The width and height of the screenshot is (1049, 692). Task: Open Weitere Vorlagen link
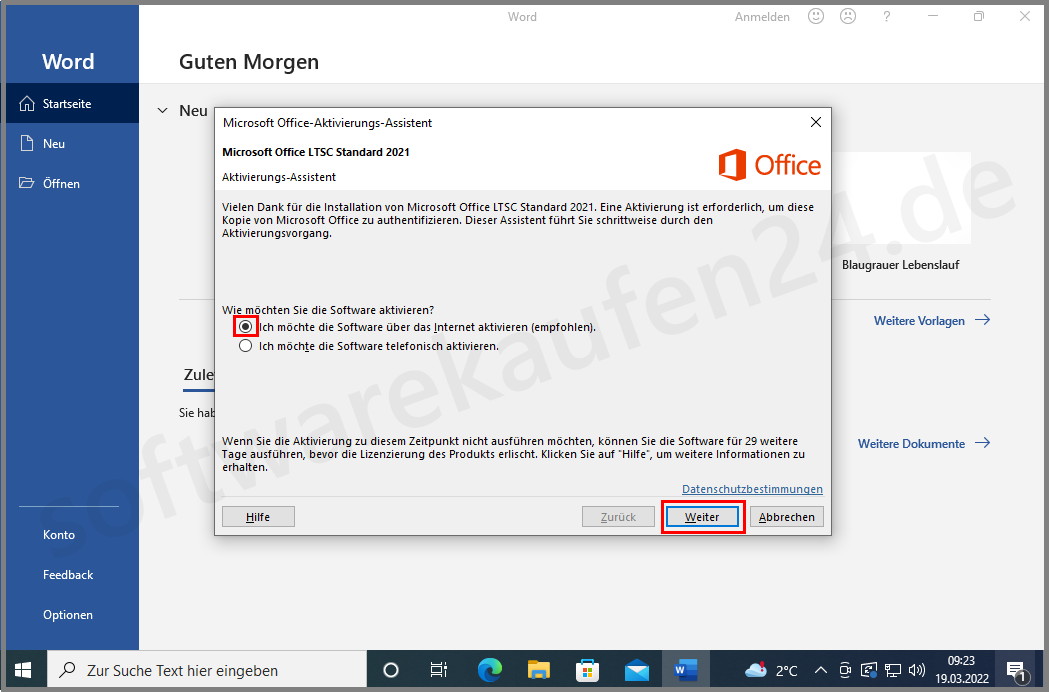point(932,321)
